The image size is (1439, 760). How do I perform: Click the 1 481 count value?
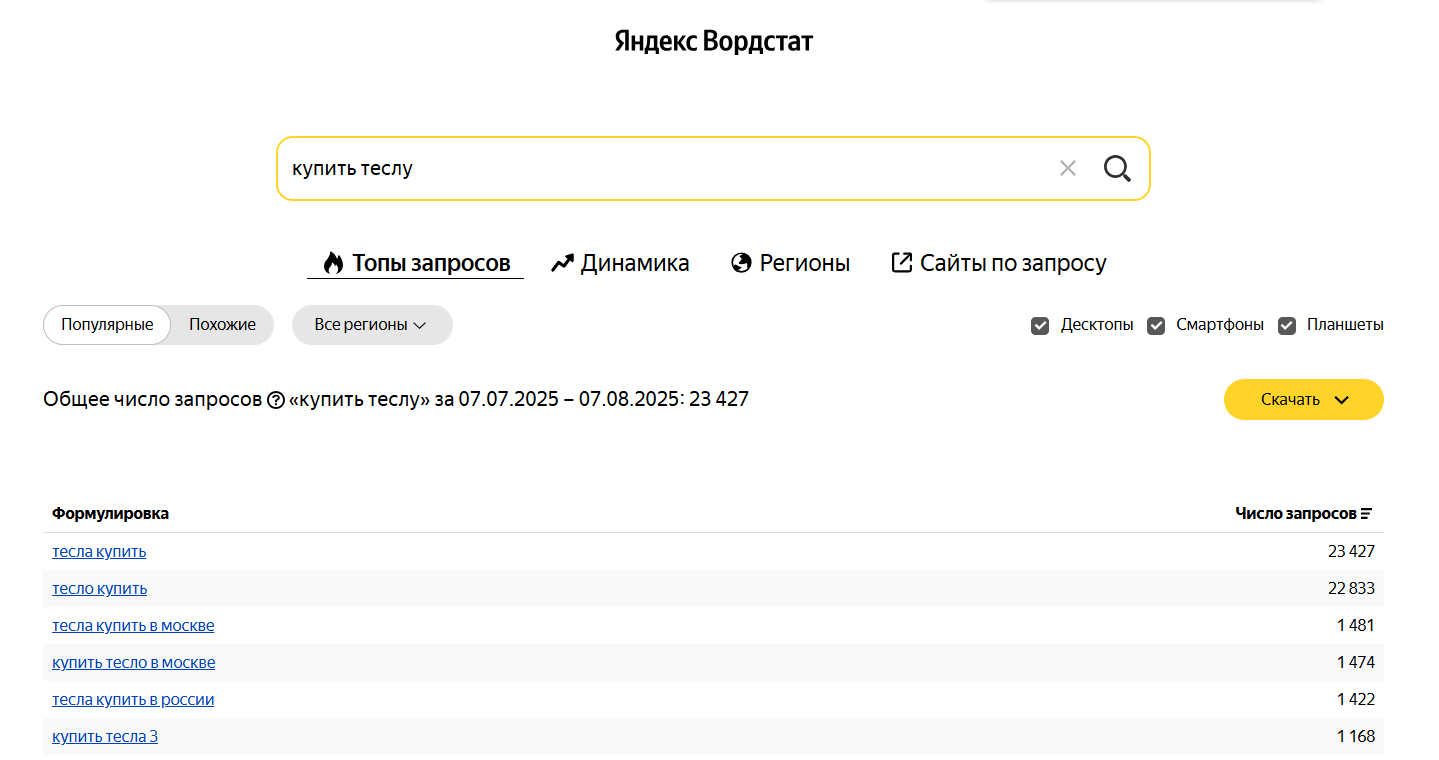pyautogui.click(x=1356, y=626)
